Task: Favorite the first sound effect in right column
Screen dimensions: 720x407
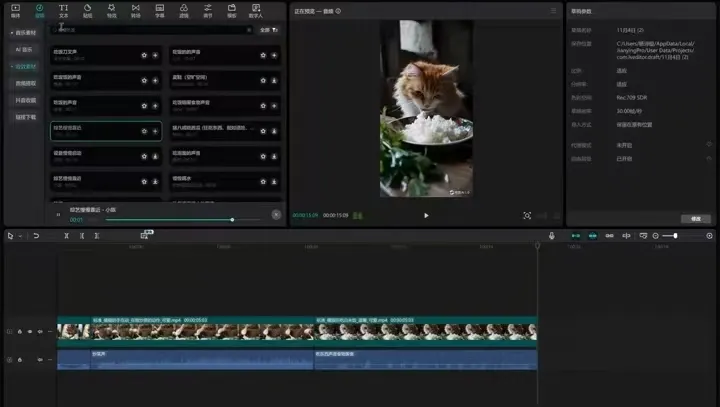Action: point(263,55)
